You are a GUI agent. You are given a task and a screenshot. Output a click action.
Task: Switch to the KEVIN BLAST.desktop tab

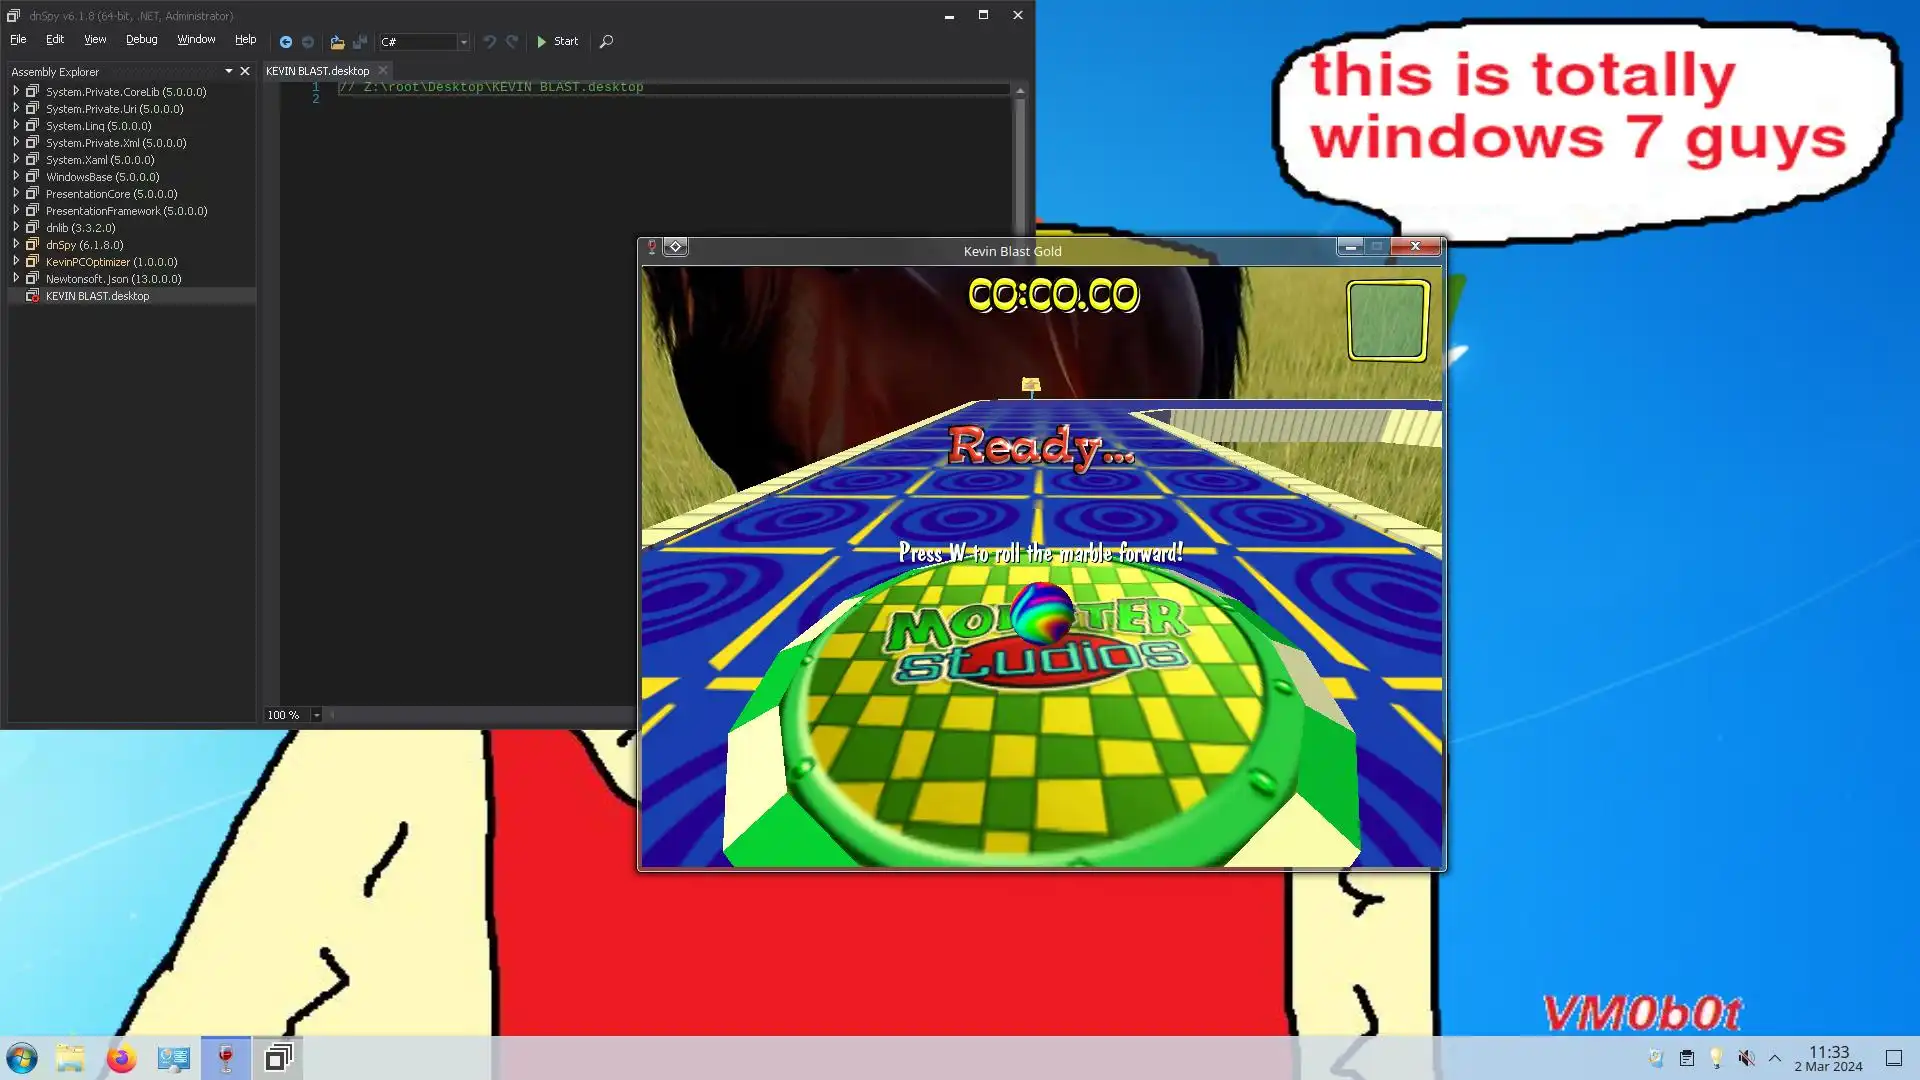pos(317,71)
